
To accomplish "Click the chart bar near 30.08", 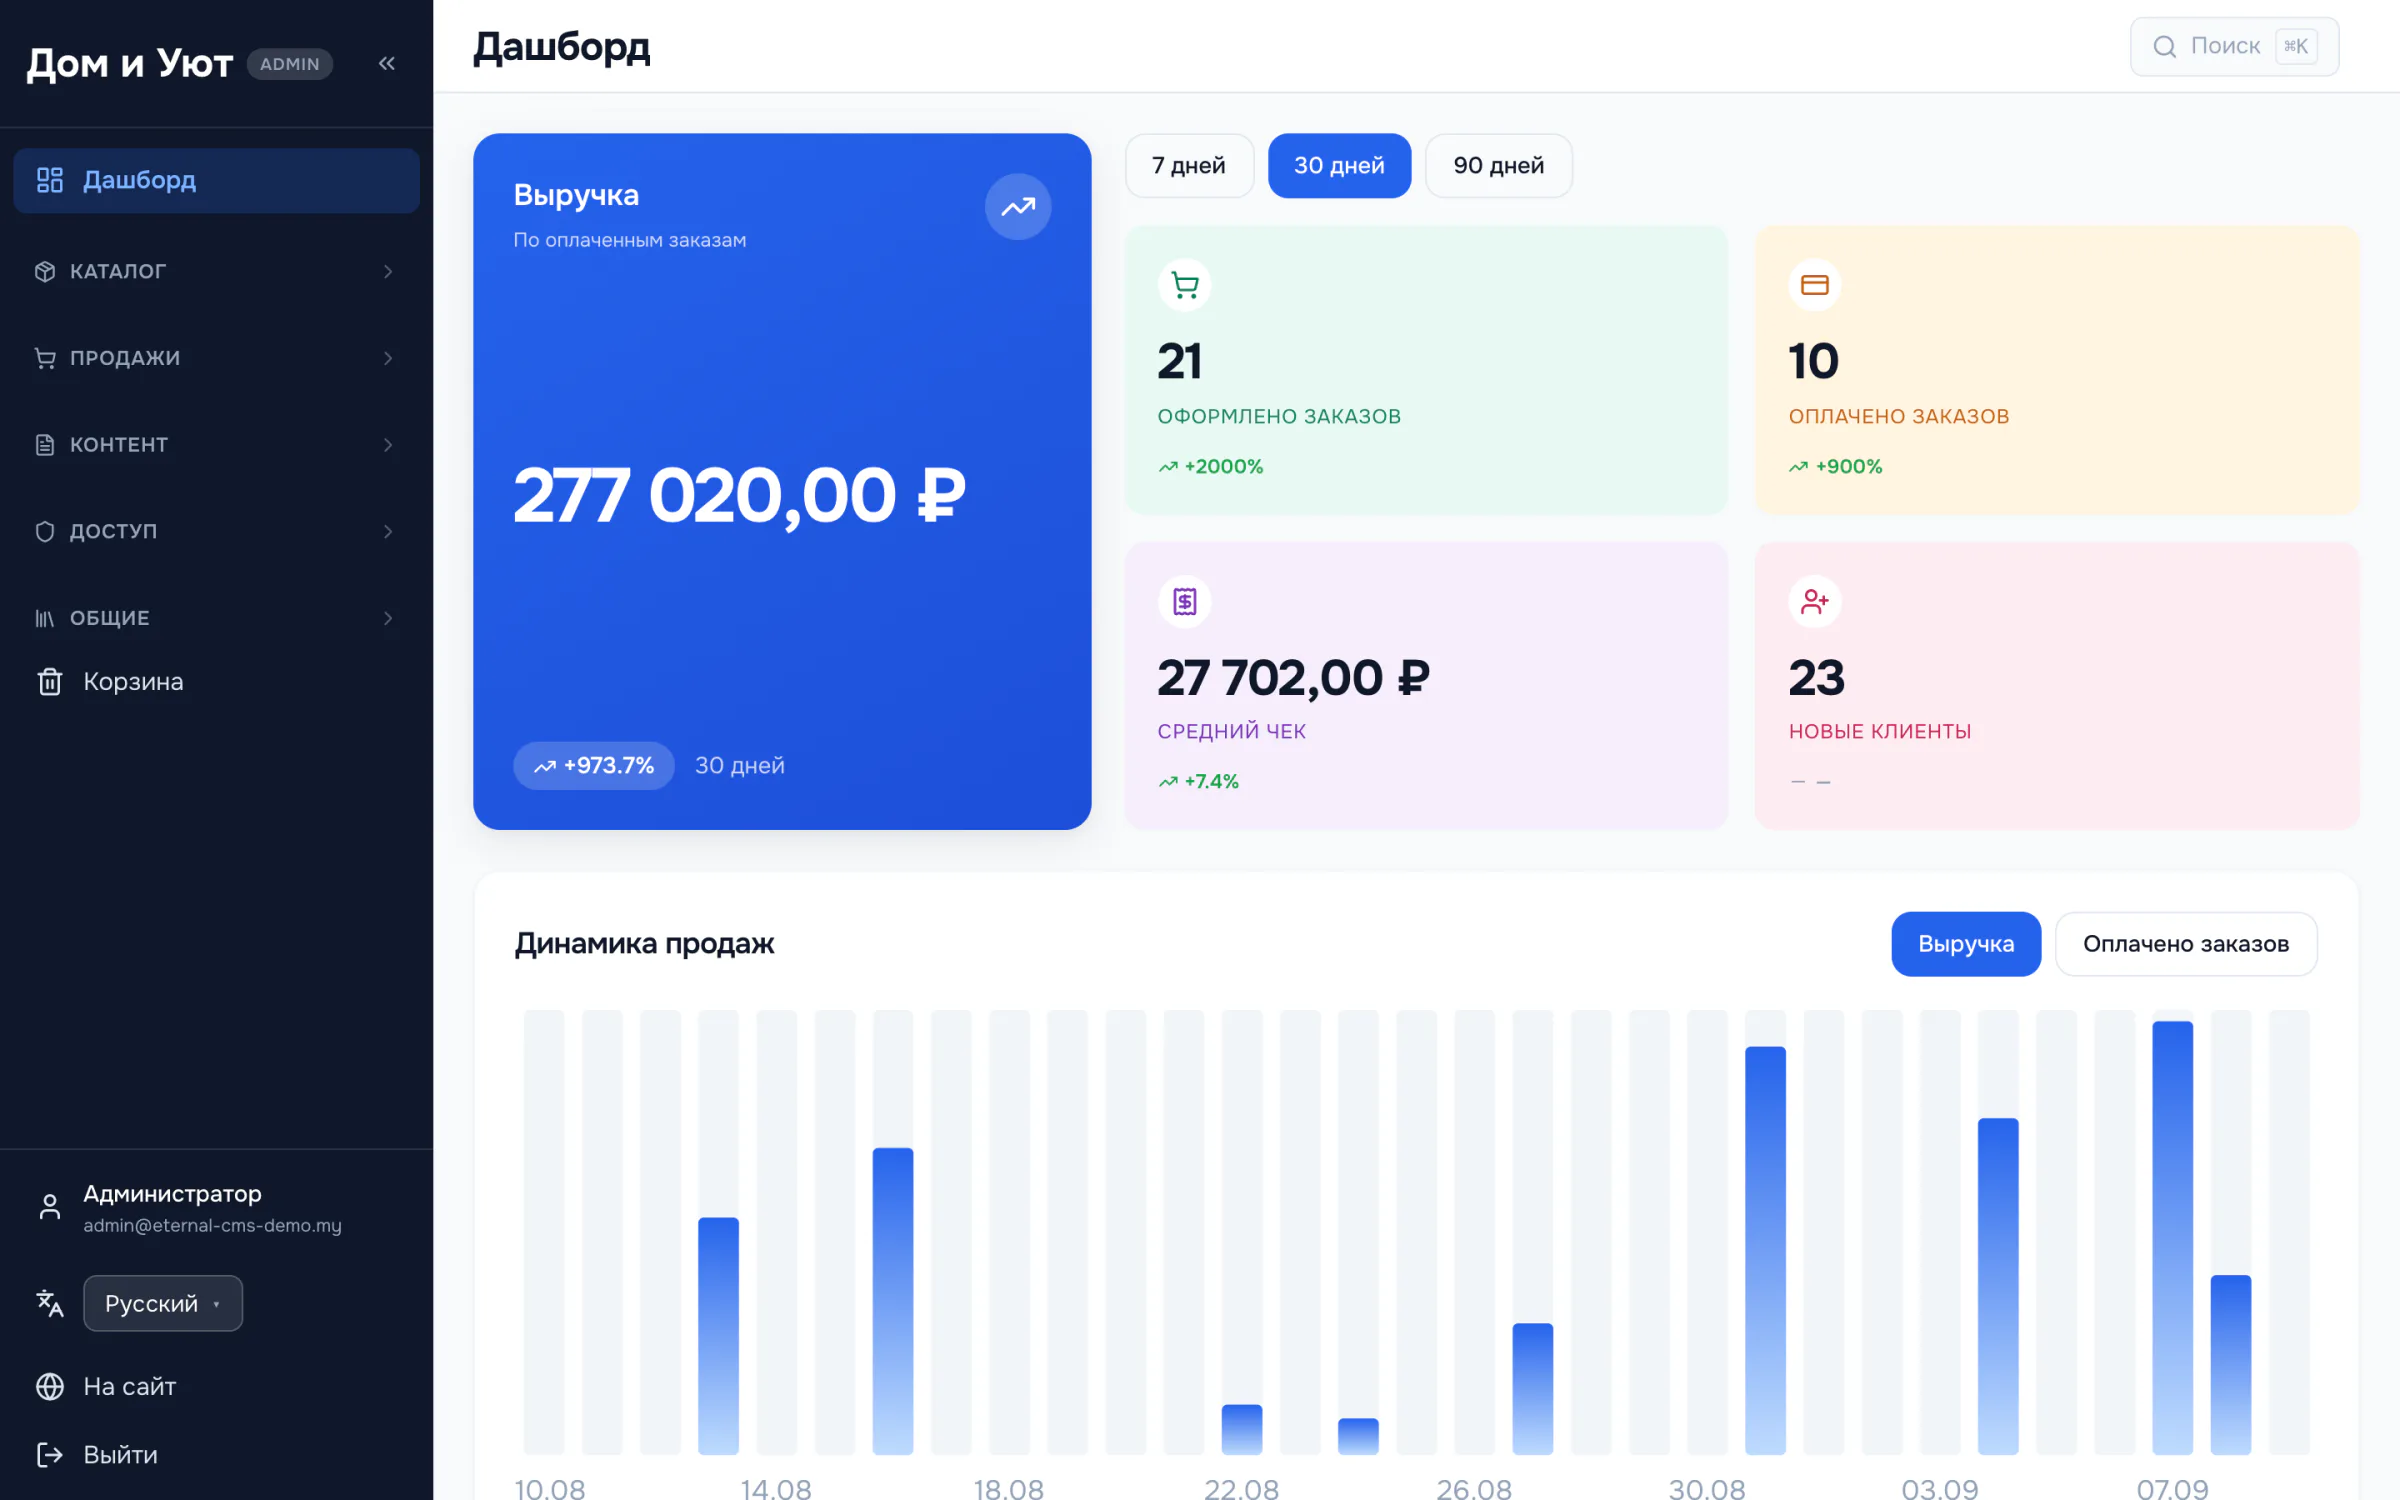I will click(1765, 1250).
